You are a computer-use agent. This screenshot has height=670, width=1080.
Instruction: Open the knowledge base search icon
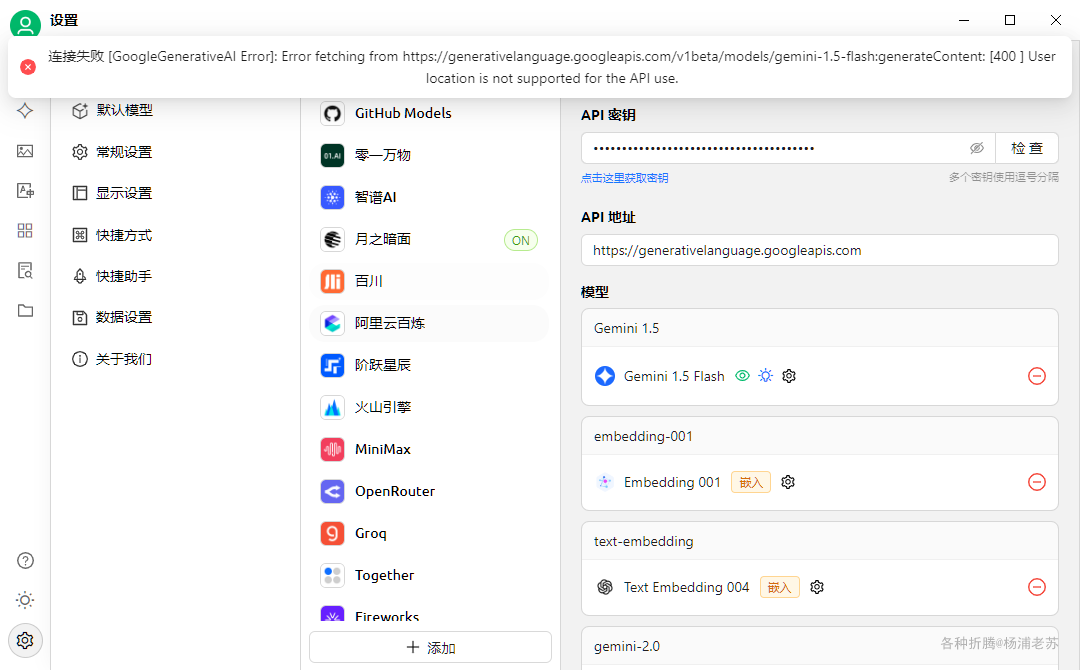[25, 271]
